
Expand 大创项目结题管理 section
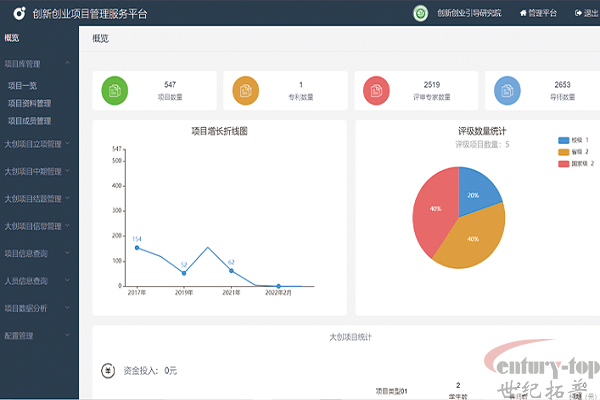pyautogui.click(x=37, y=199)
